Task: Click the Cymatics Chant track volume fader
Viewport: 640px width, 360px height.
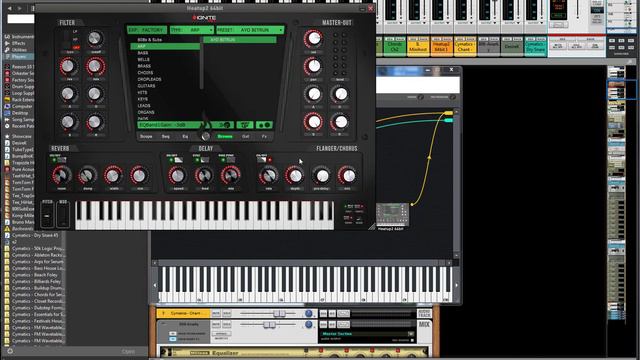Action: pyautogui.click(x=280, y=313)
